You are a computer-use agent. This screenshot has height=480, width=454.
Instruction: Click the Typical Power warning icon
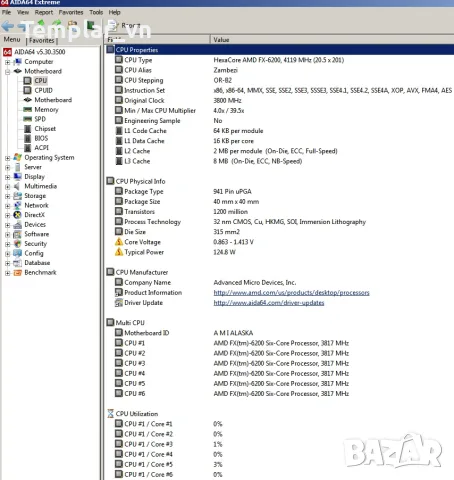(x=119, y=252)
